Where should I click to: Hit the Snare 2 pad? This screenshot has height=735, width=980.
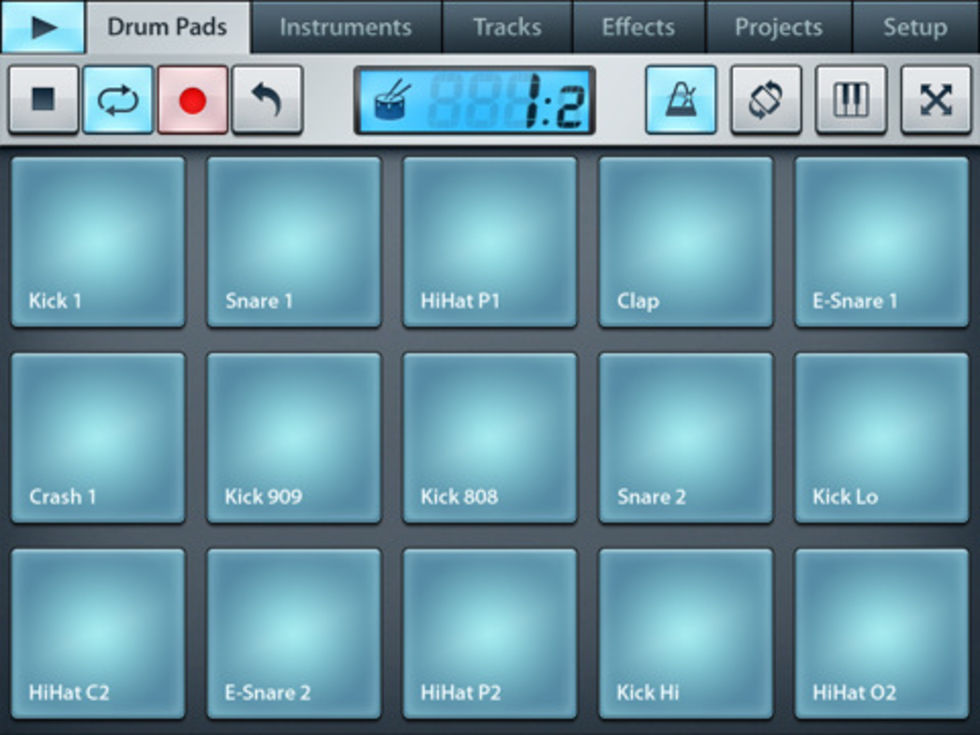coord(686,438)
